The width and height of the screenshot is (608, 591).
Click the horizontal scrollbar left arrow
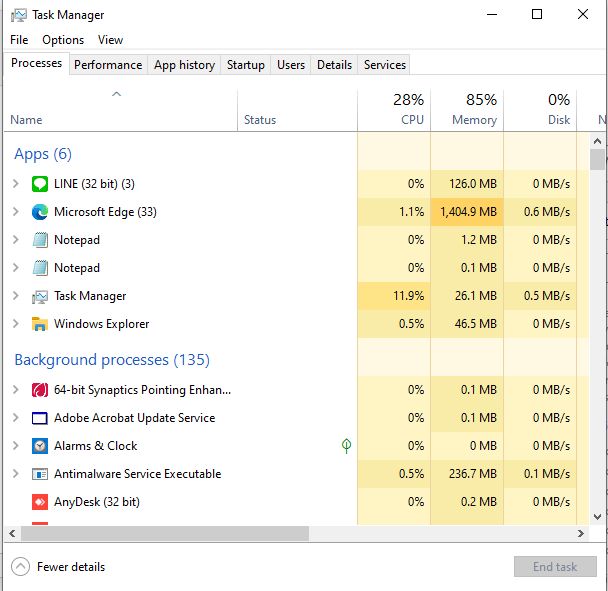12,534
